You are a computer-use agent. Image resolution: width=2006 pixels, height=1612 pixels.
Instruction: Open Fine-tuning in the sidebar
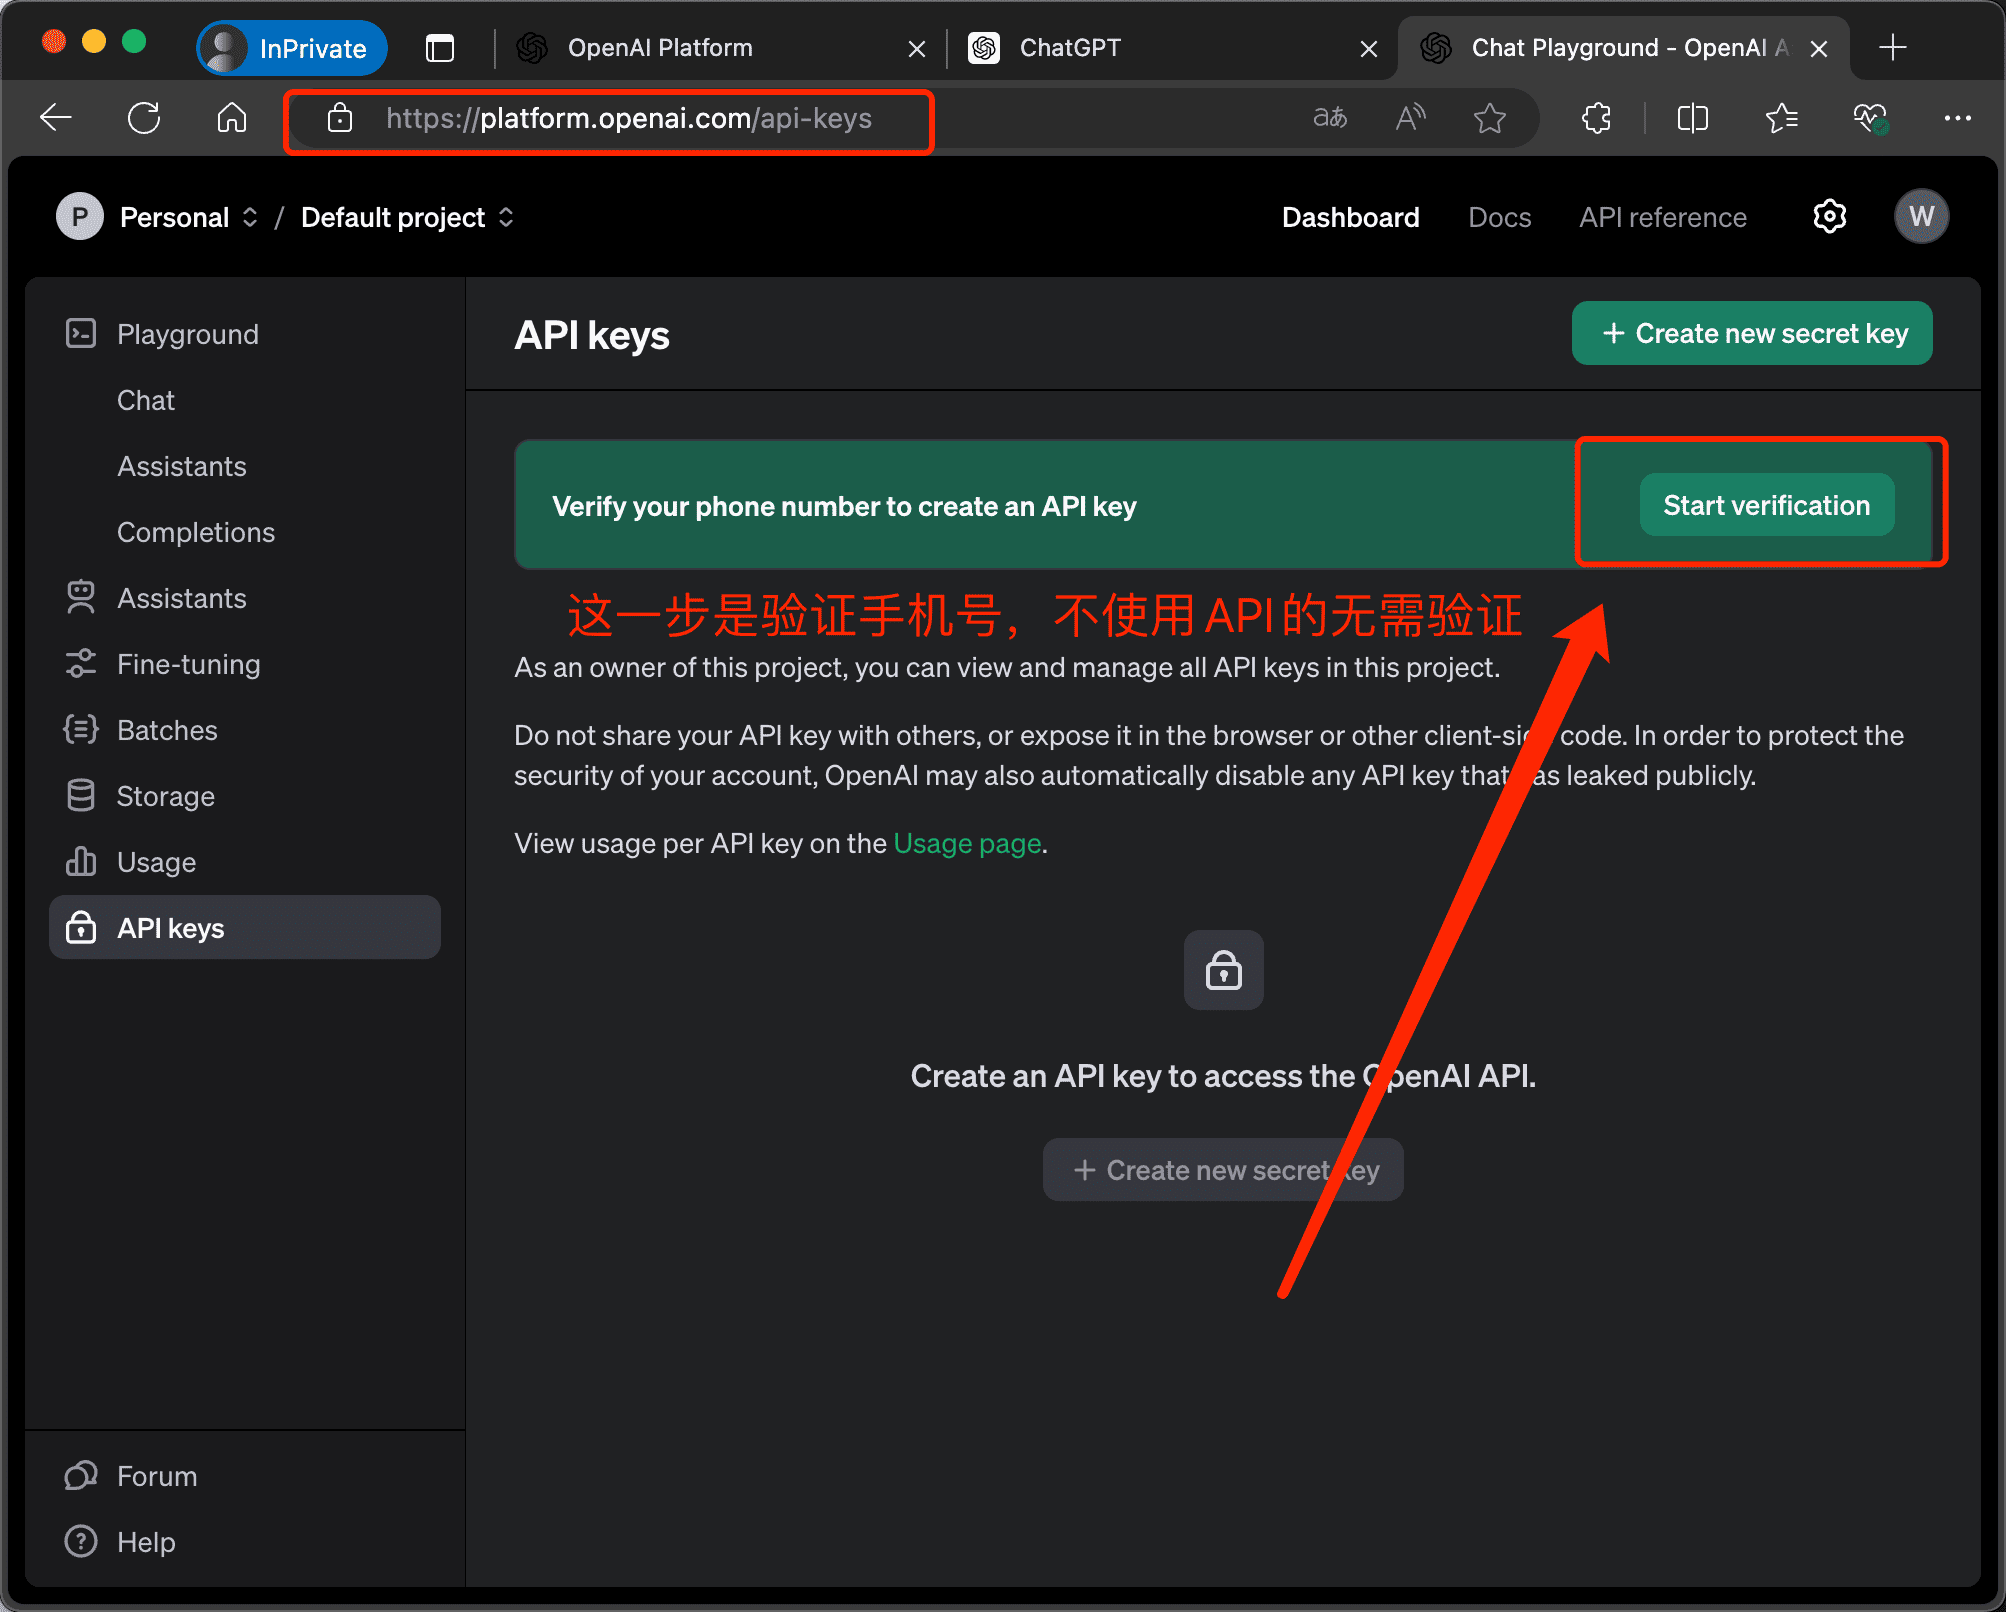[188, 664]
